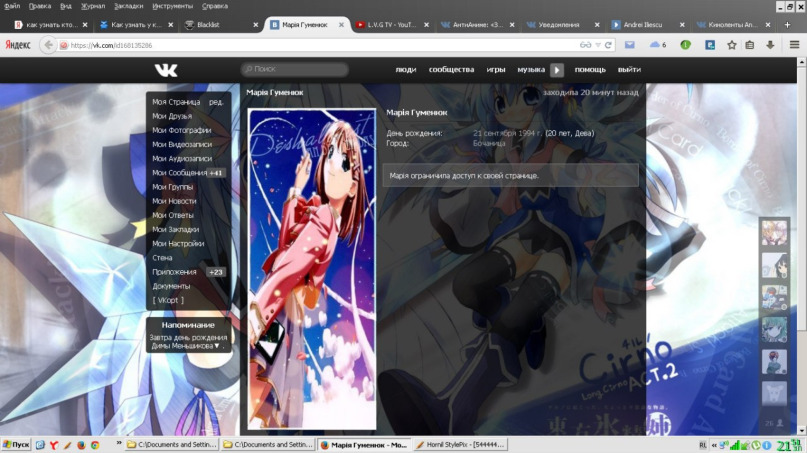This screenshot has height=453, width=807.
Task: Click the RL language indicator in tray
Action: [703, 445]
